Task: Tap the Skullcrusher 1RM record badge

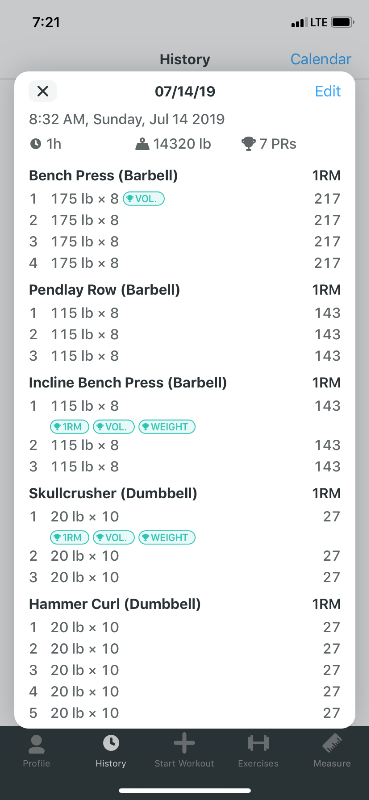Action: [x=69, y=537]
